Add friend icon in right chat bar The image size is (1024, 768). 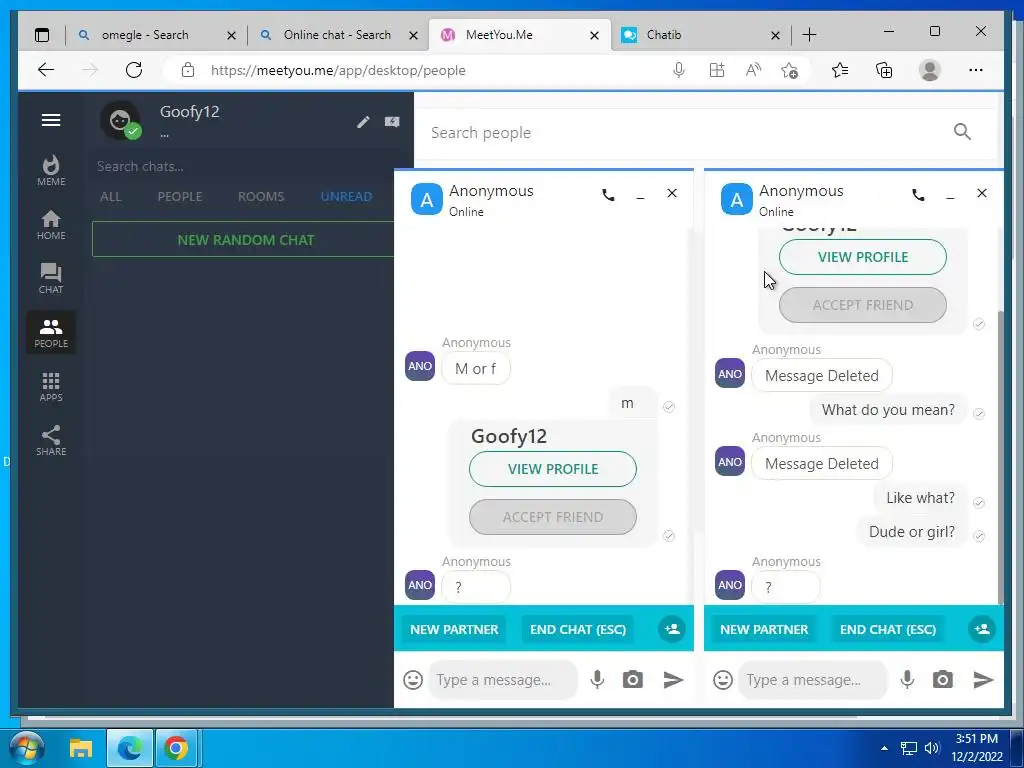coord(982,629)
